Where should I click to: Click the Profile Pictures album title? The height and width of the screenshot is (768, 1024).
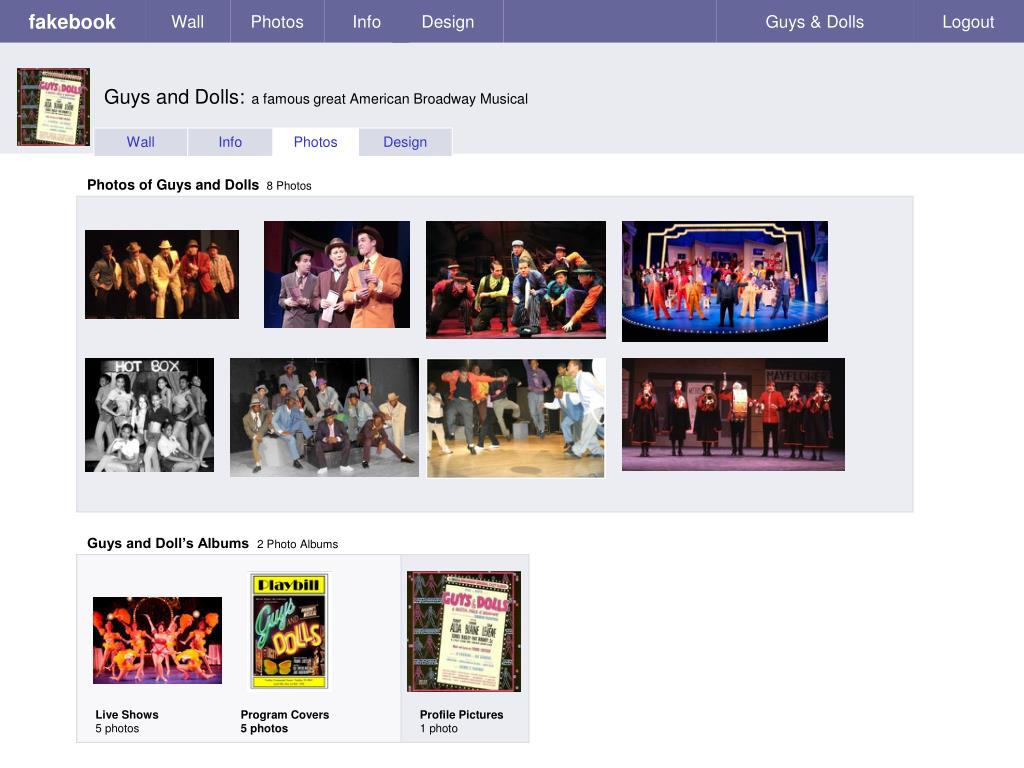click(462, 714)
